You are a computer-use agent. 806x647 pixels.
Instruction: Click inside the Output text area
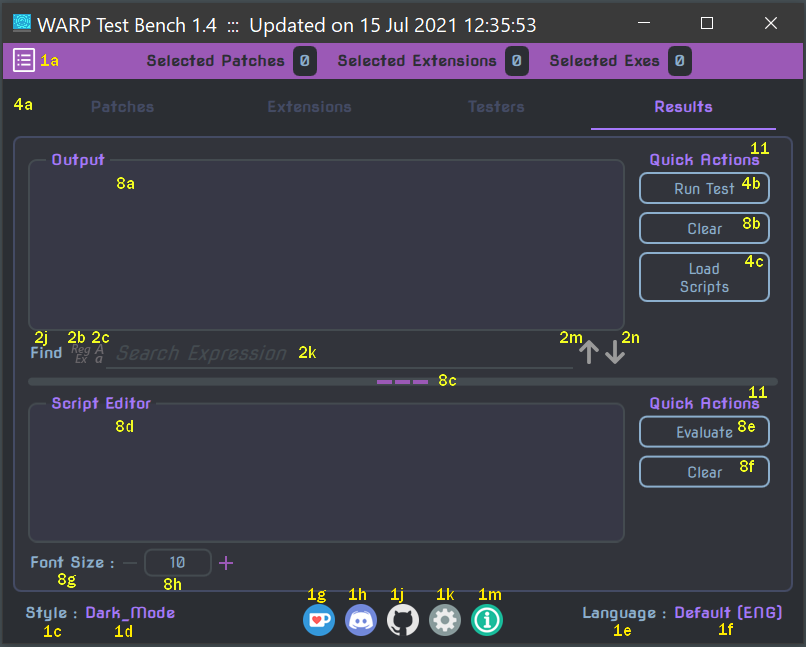[x=326, y=245]
